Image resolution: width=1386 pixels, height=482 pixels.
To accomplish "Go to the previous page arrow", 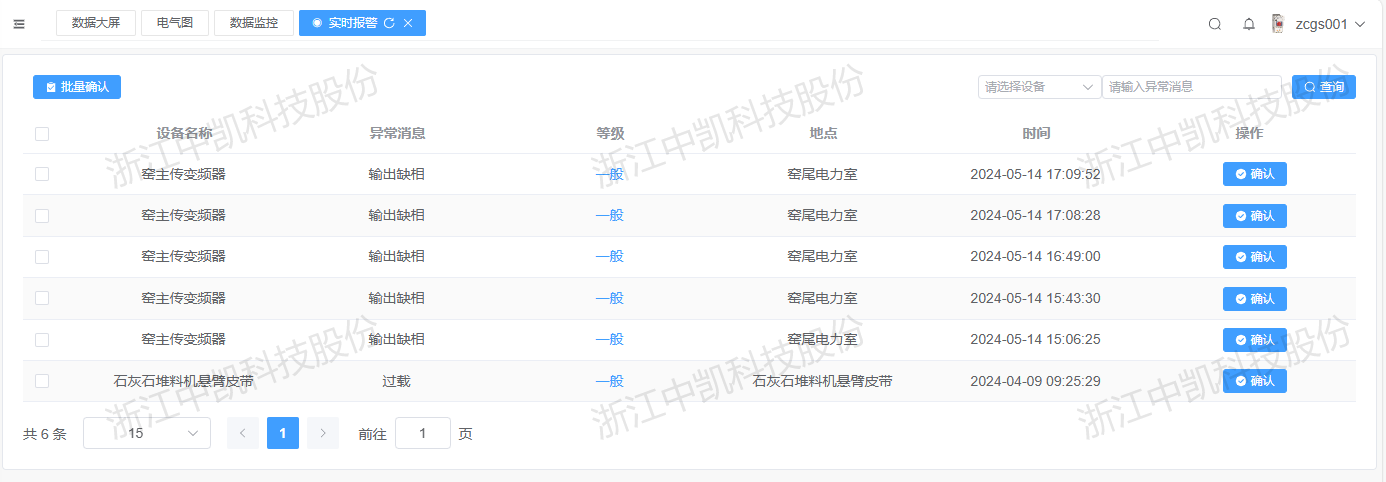I will [x=243, y=433].
